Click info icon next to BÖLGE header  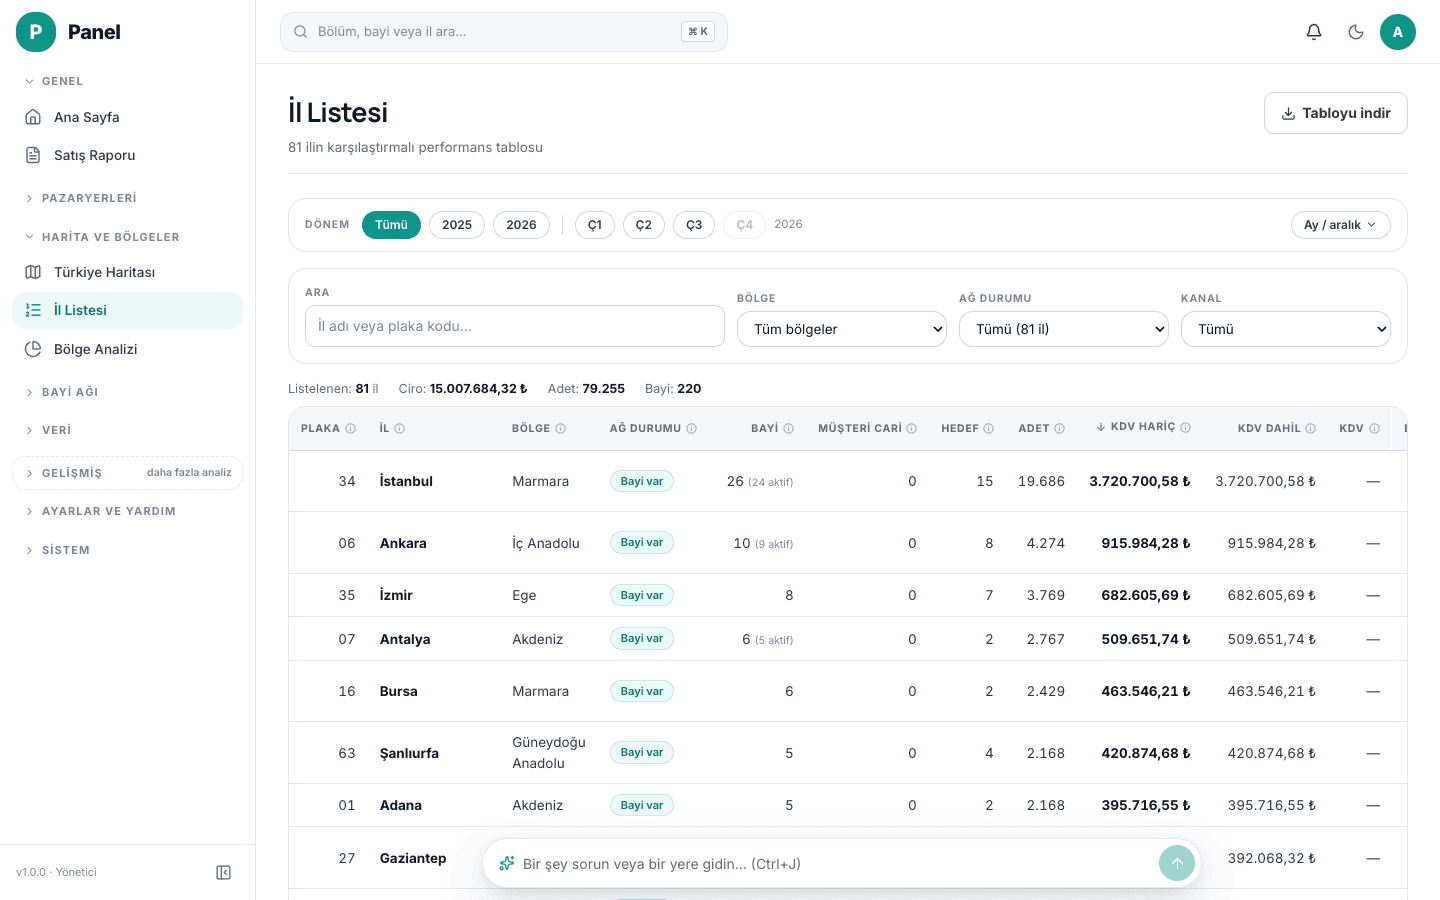coord(560,428)
